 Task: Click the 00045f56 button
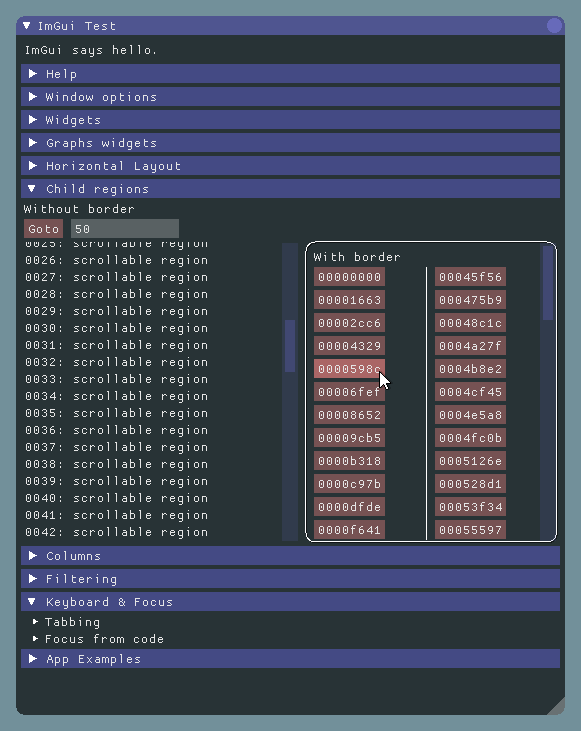point(470,277)
